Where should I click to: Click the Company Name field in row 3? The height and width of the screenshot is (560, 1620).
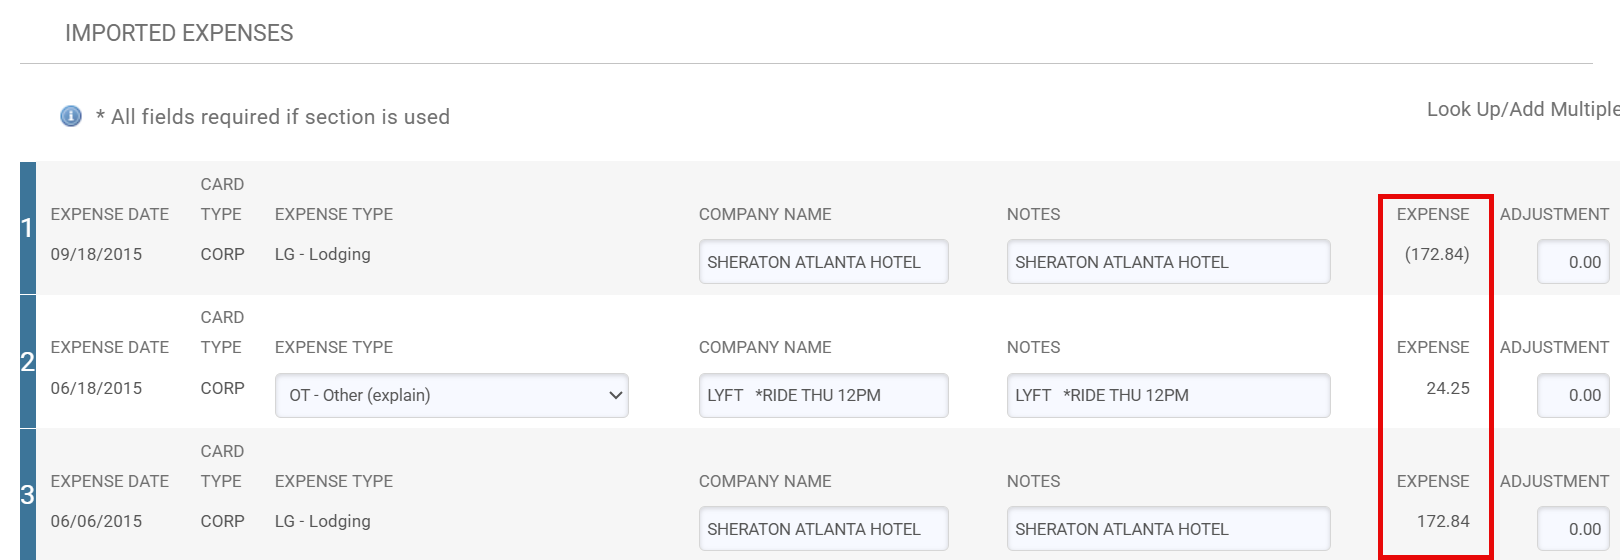click(823, 529)
